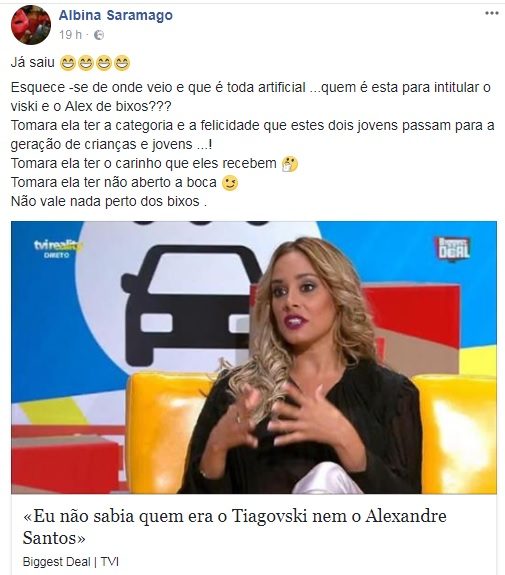Open the Tiagovski article headline link
The width and height of the screenshot is (505, 575).
[235, 527]
